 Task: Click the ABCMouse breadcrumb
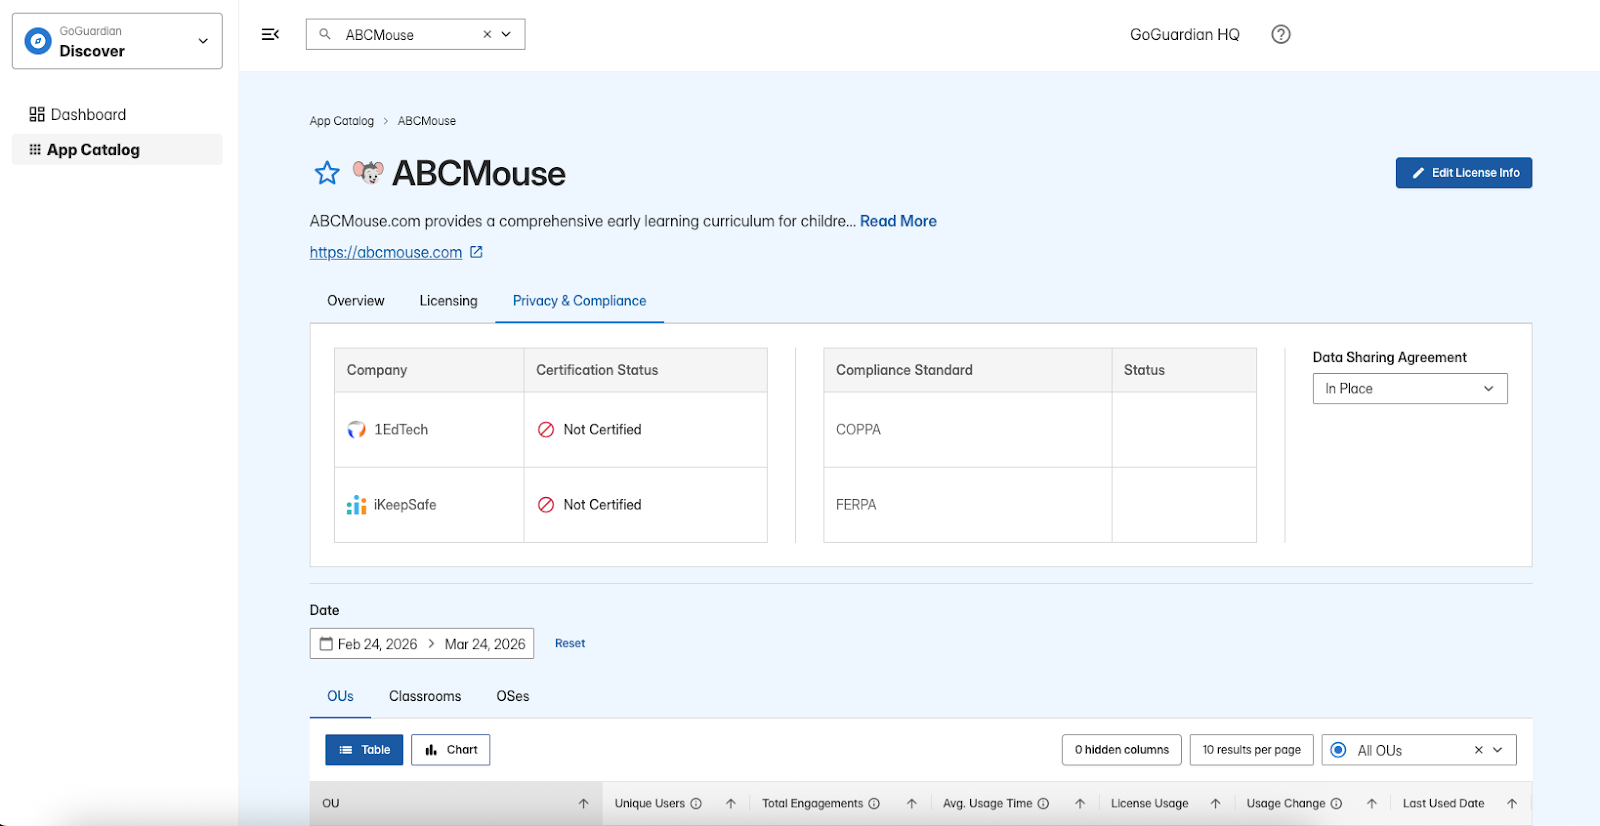tap(427, 121)
